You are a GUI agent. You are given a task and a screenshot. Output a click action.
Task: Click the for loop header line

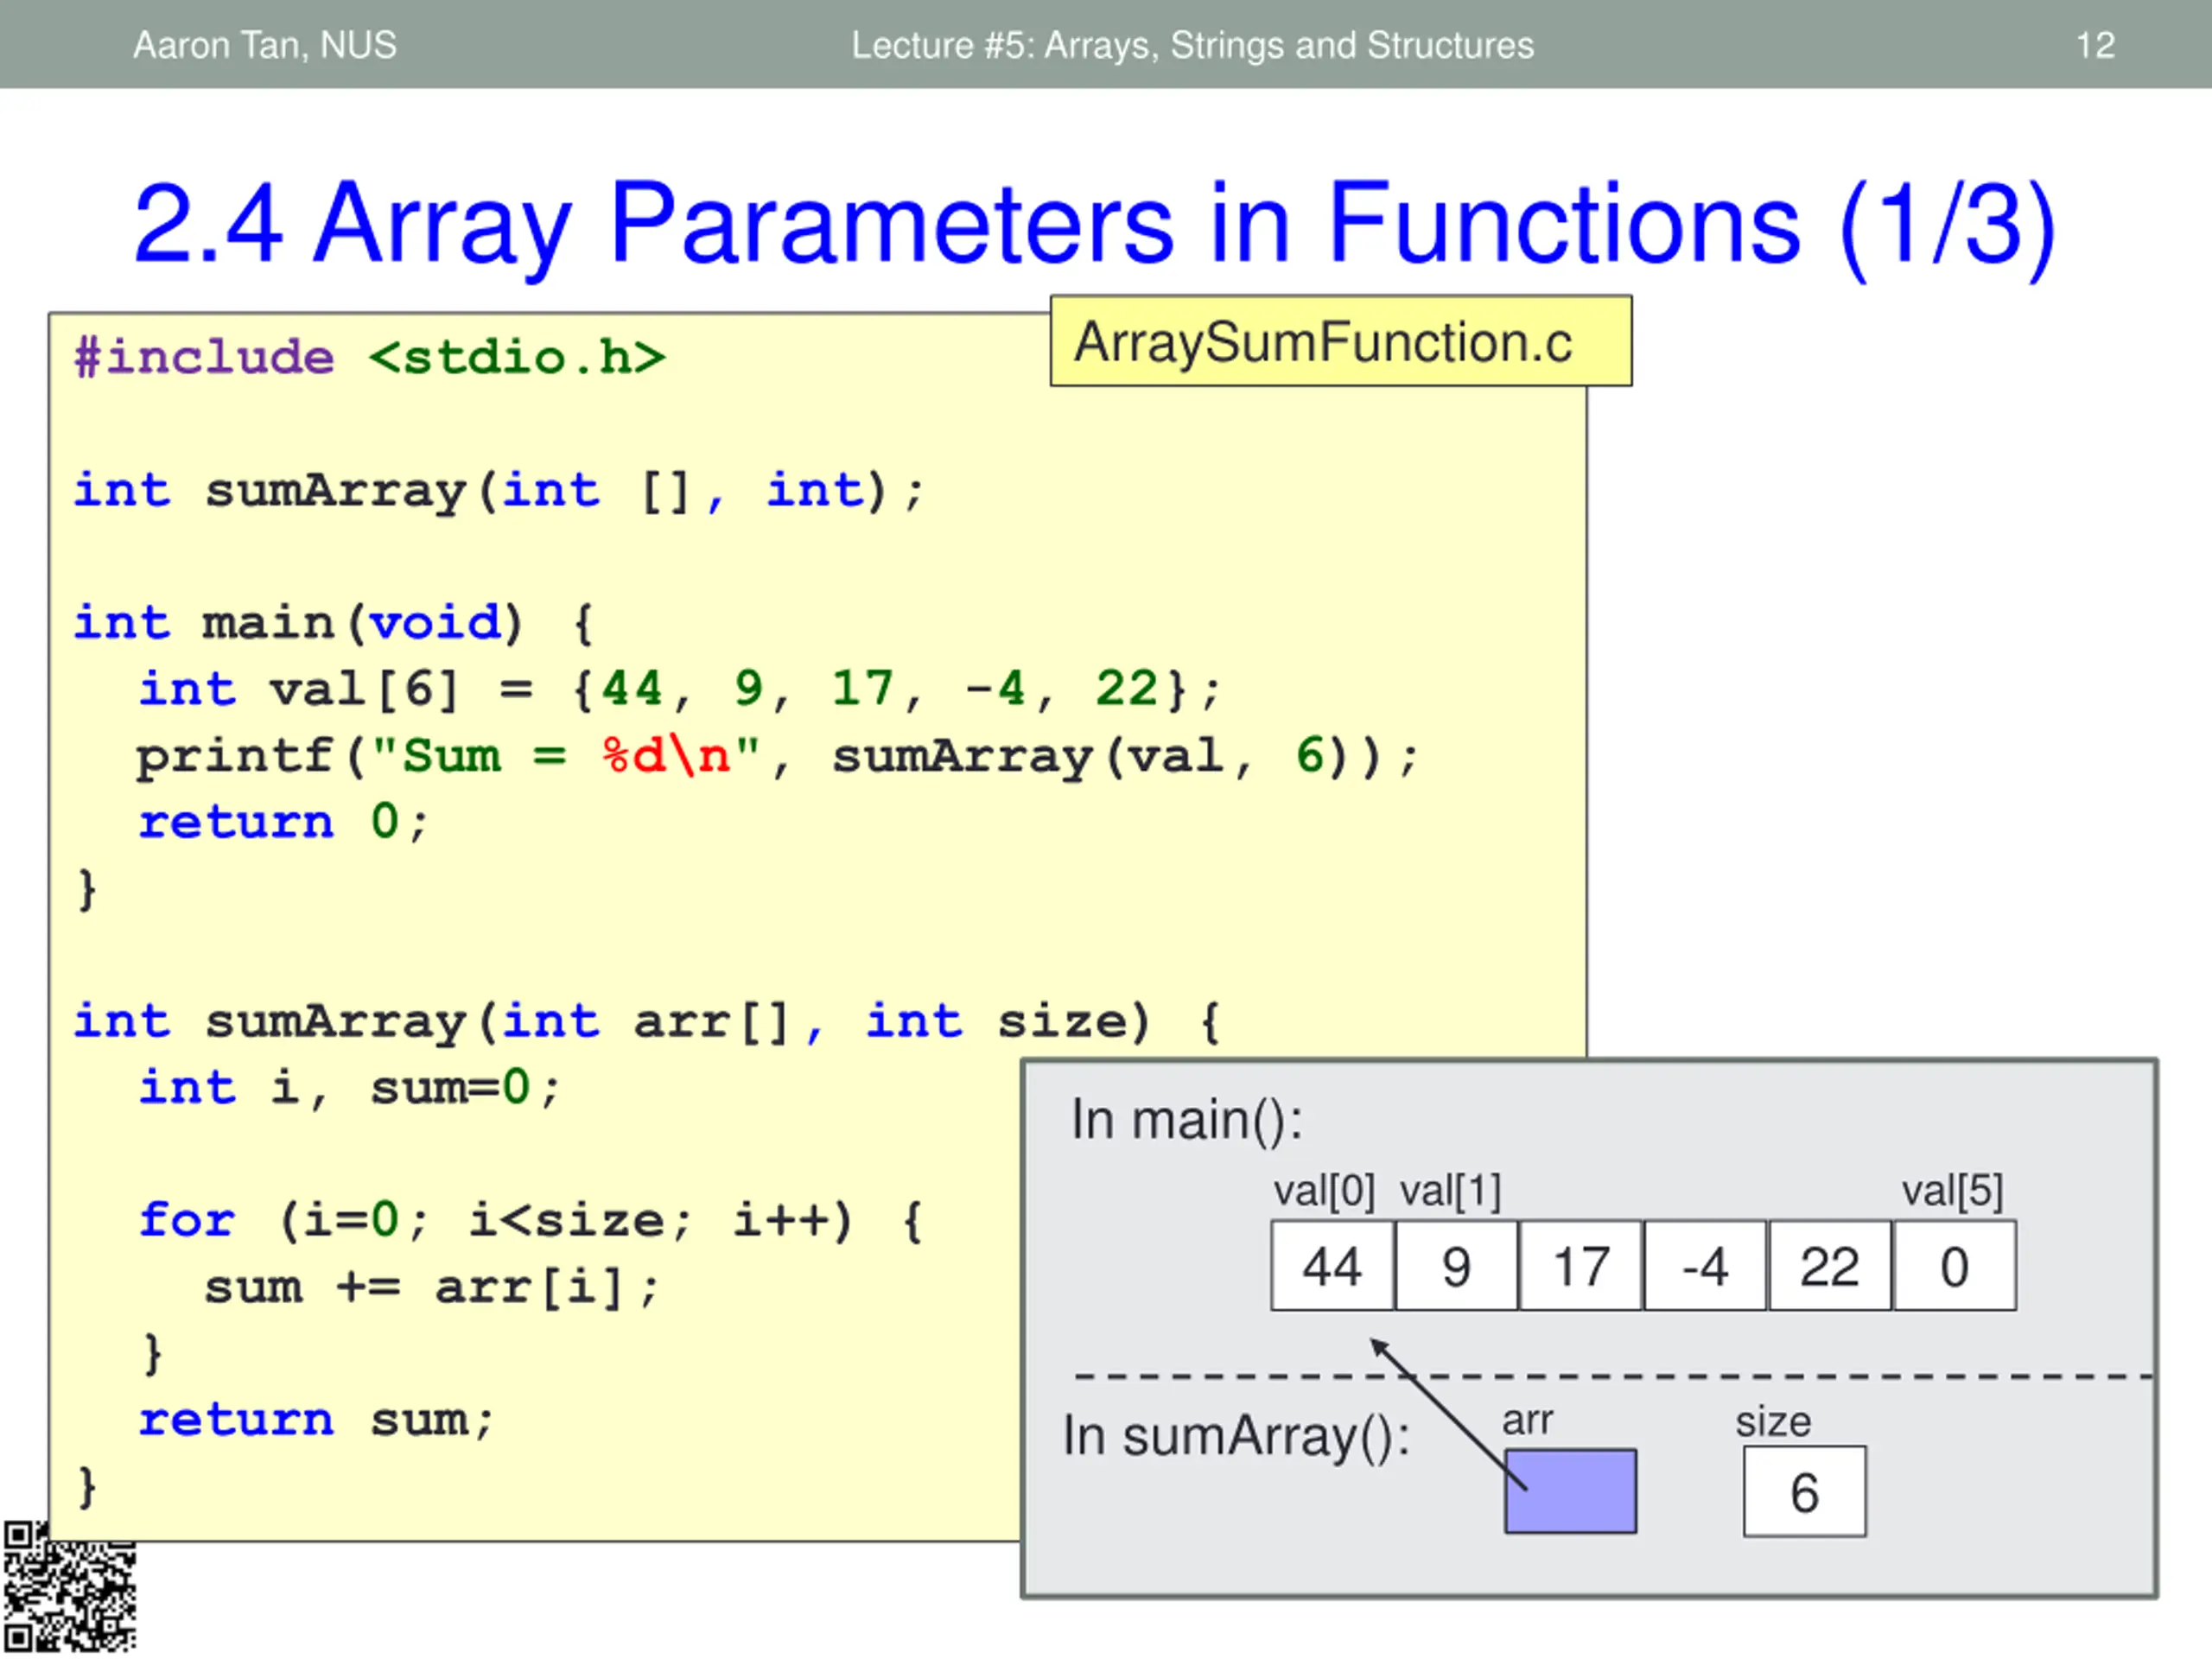[531, 1220]
